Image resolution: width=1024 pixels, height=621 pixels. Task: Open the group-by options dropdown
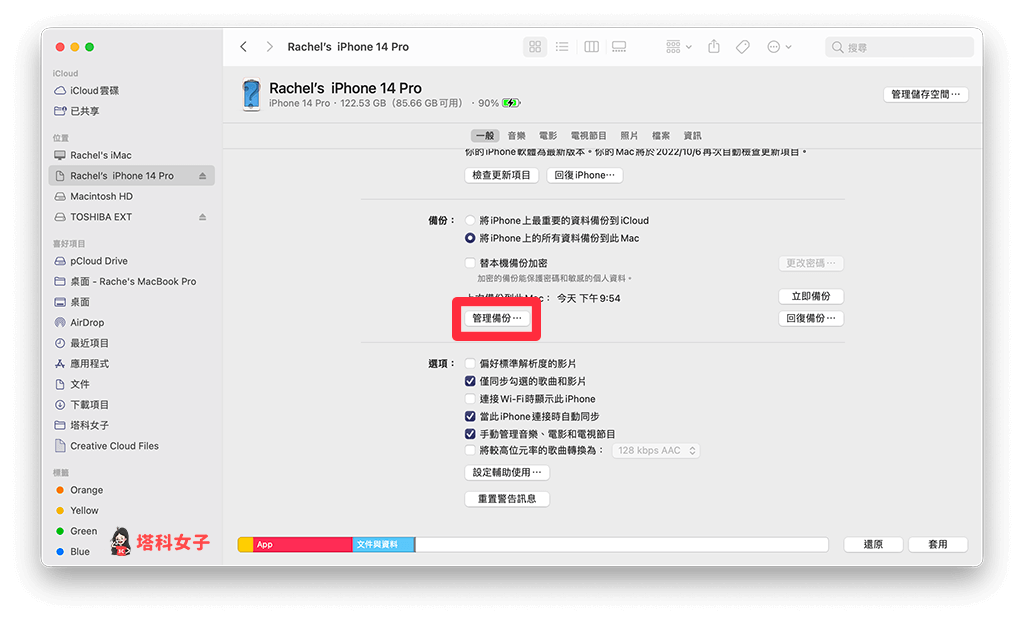pyautogui.click(x=679, y=47)
